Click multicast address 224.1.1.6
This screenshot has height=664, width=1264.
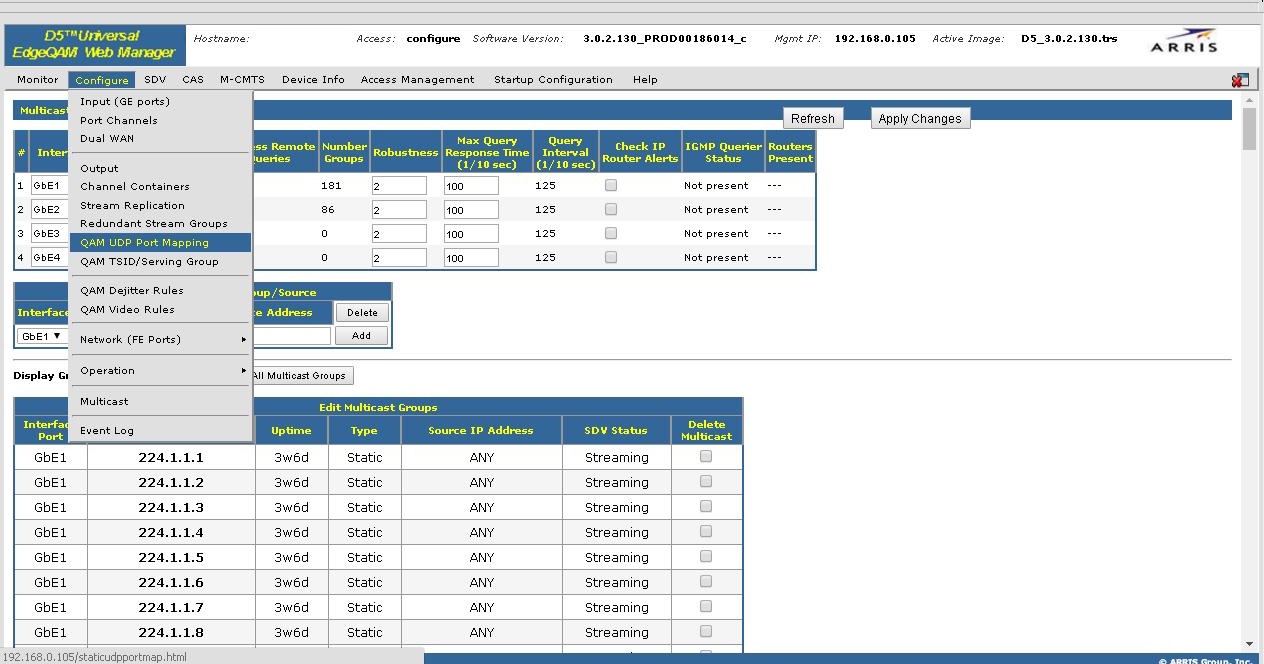point(171,582)
